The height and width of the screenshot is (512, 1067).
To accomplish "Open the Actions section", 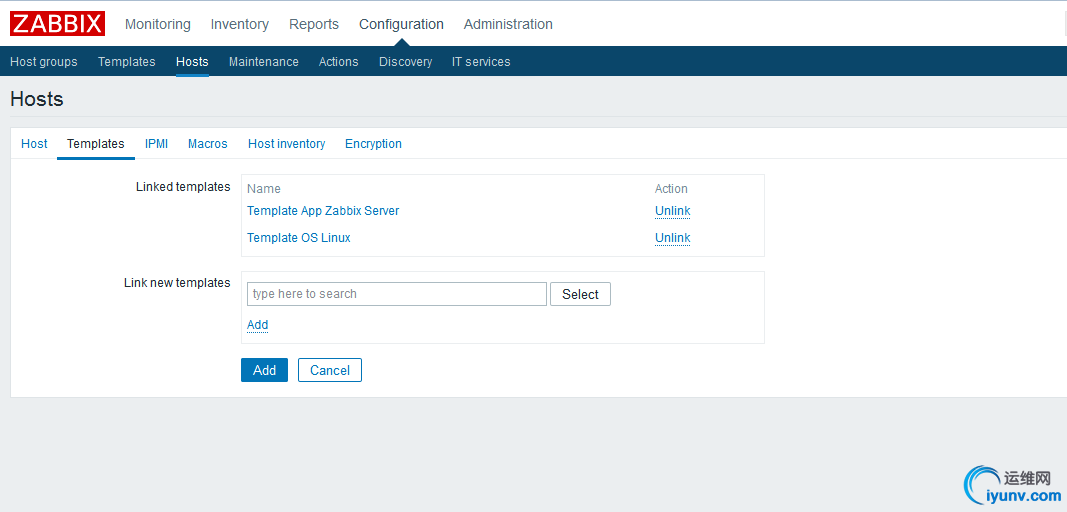I will coord(338,62).
